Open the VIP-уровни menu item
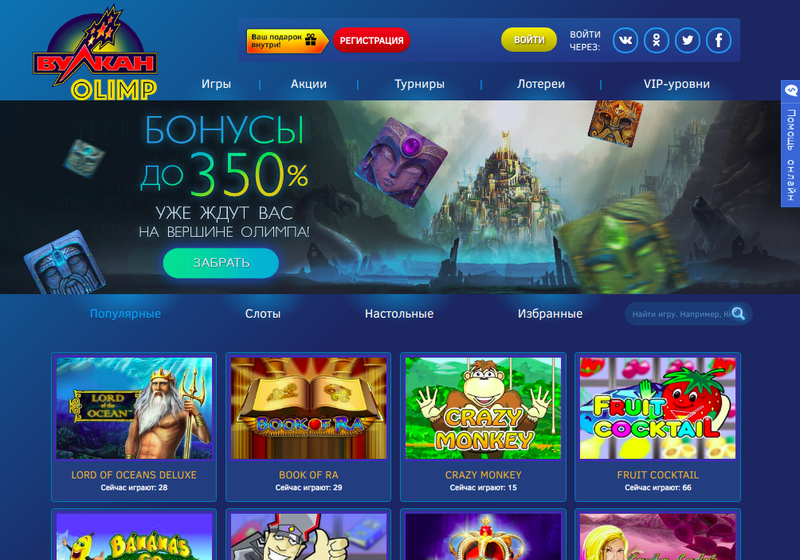The image size is (800, 560). [677, 84]
